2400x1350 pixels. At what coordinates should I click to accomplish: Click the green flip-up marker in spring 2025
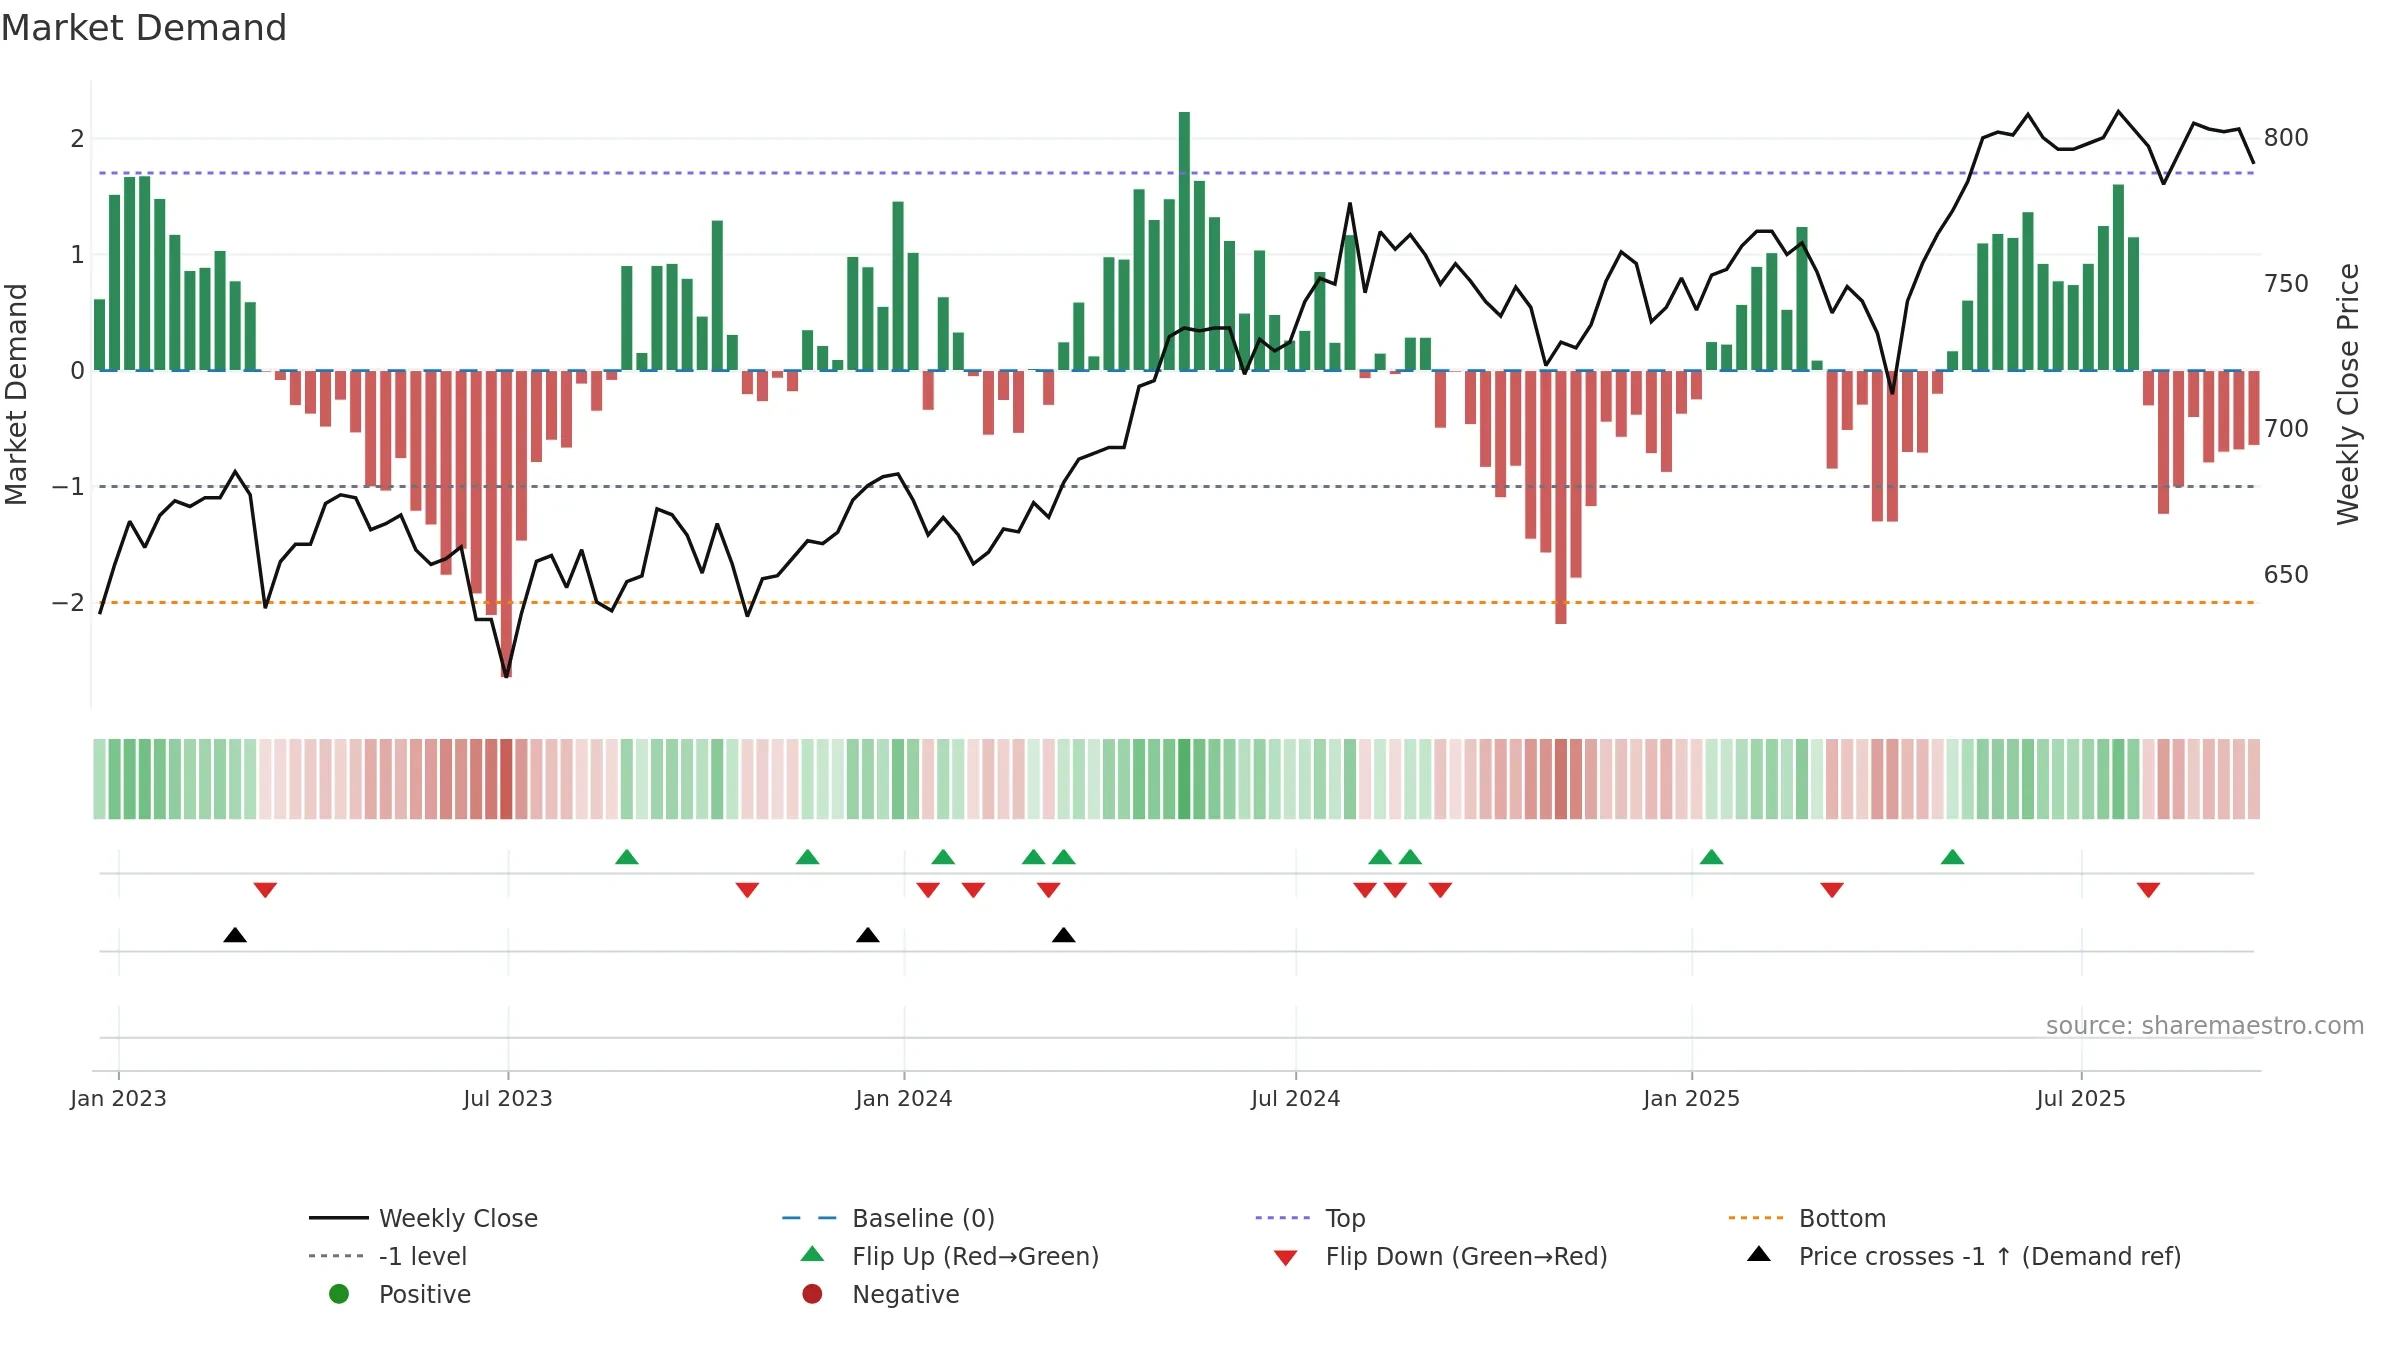[x=1953, y=857]
